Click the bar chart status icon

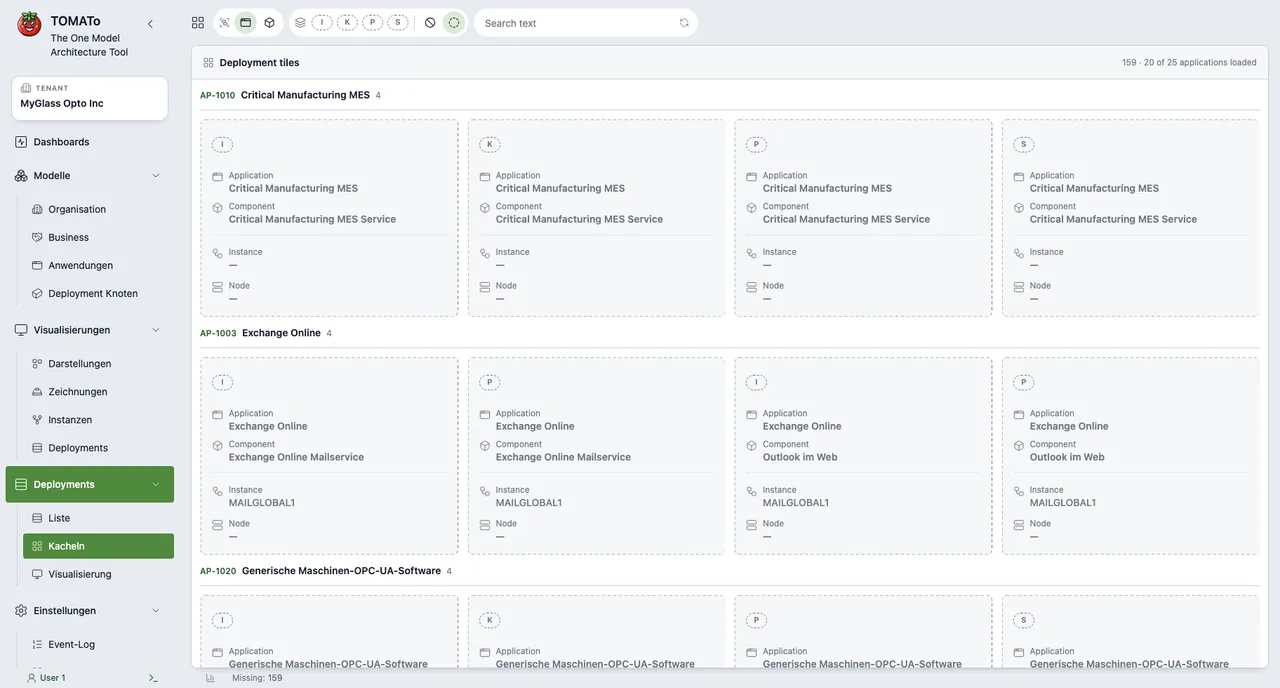click(210, 678)
